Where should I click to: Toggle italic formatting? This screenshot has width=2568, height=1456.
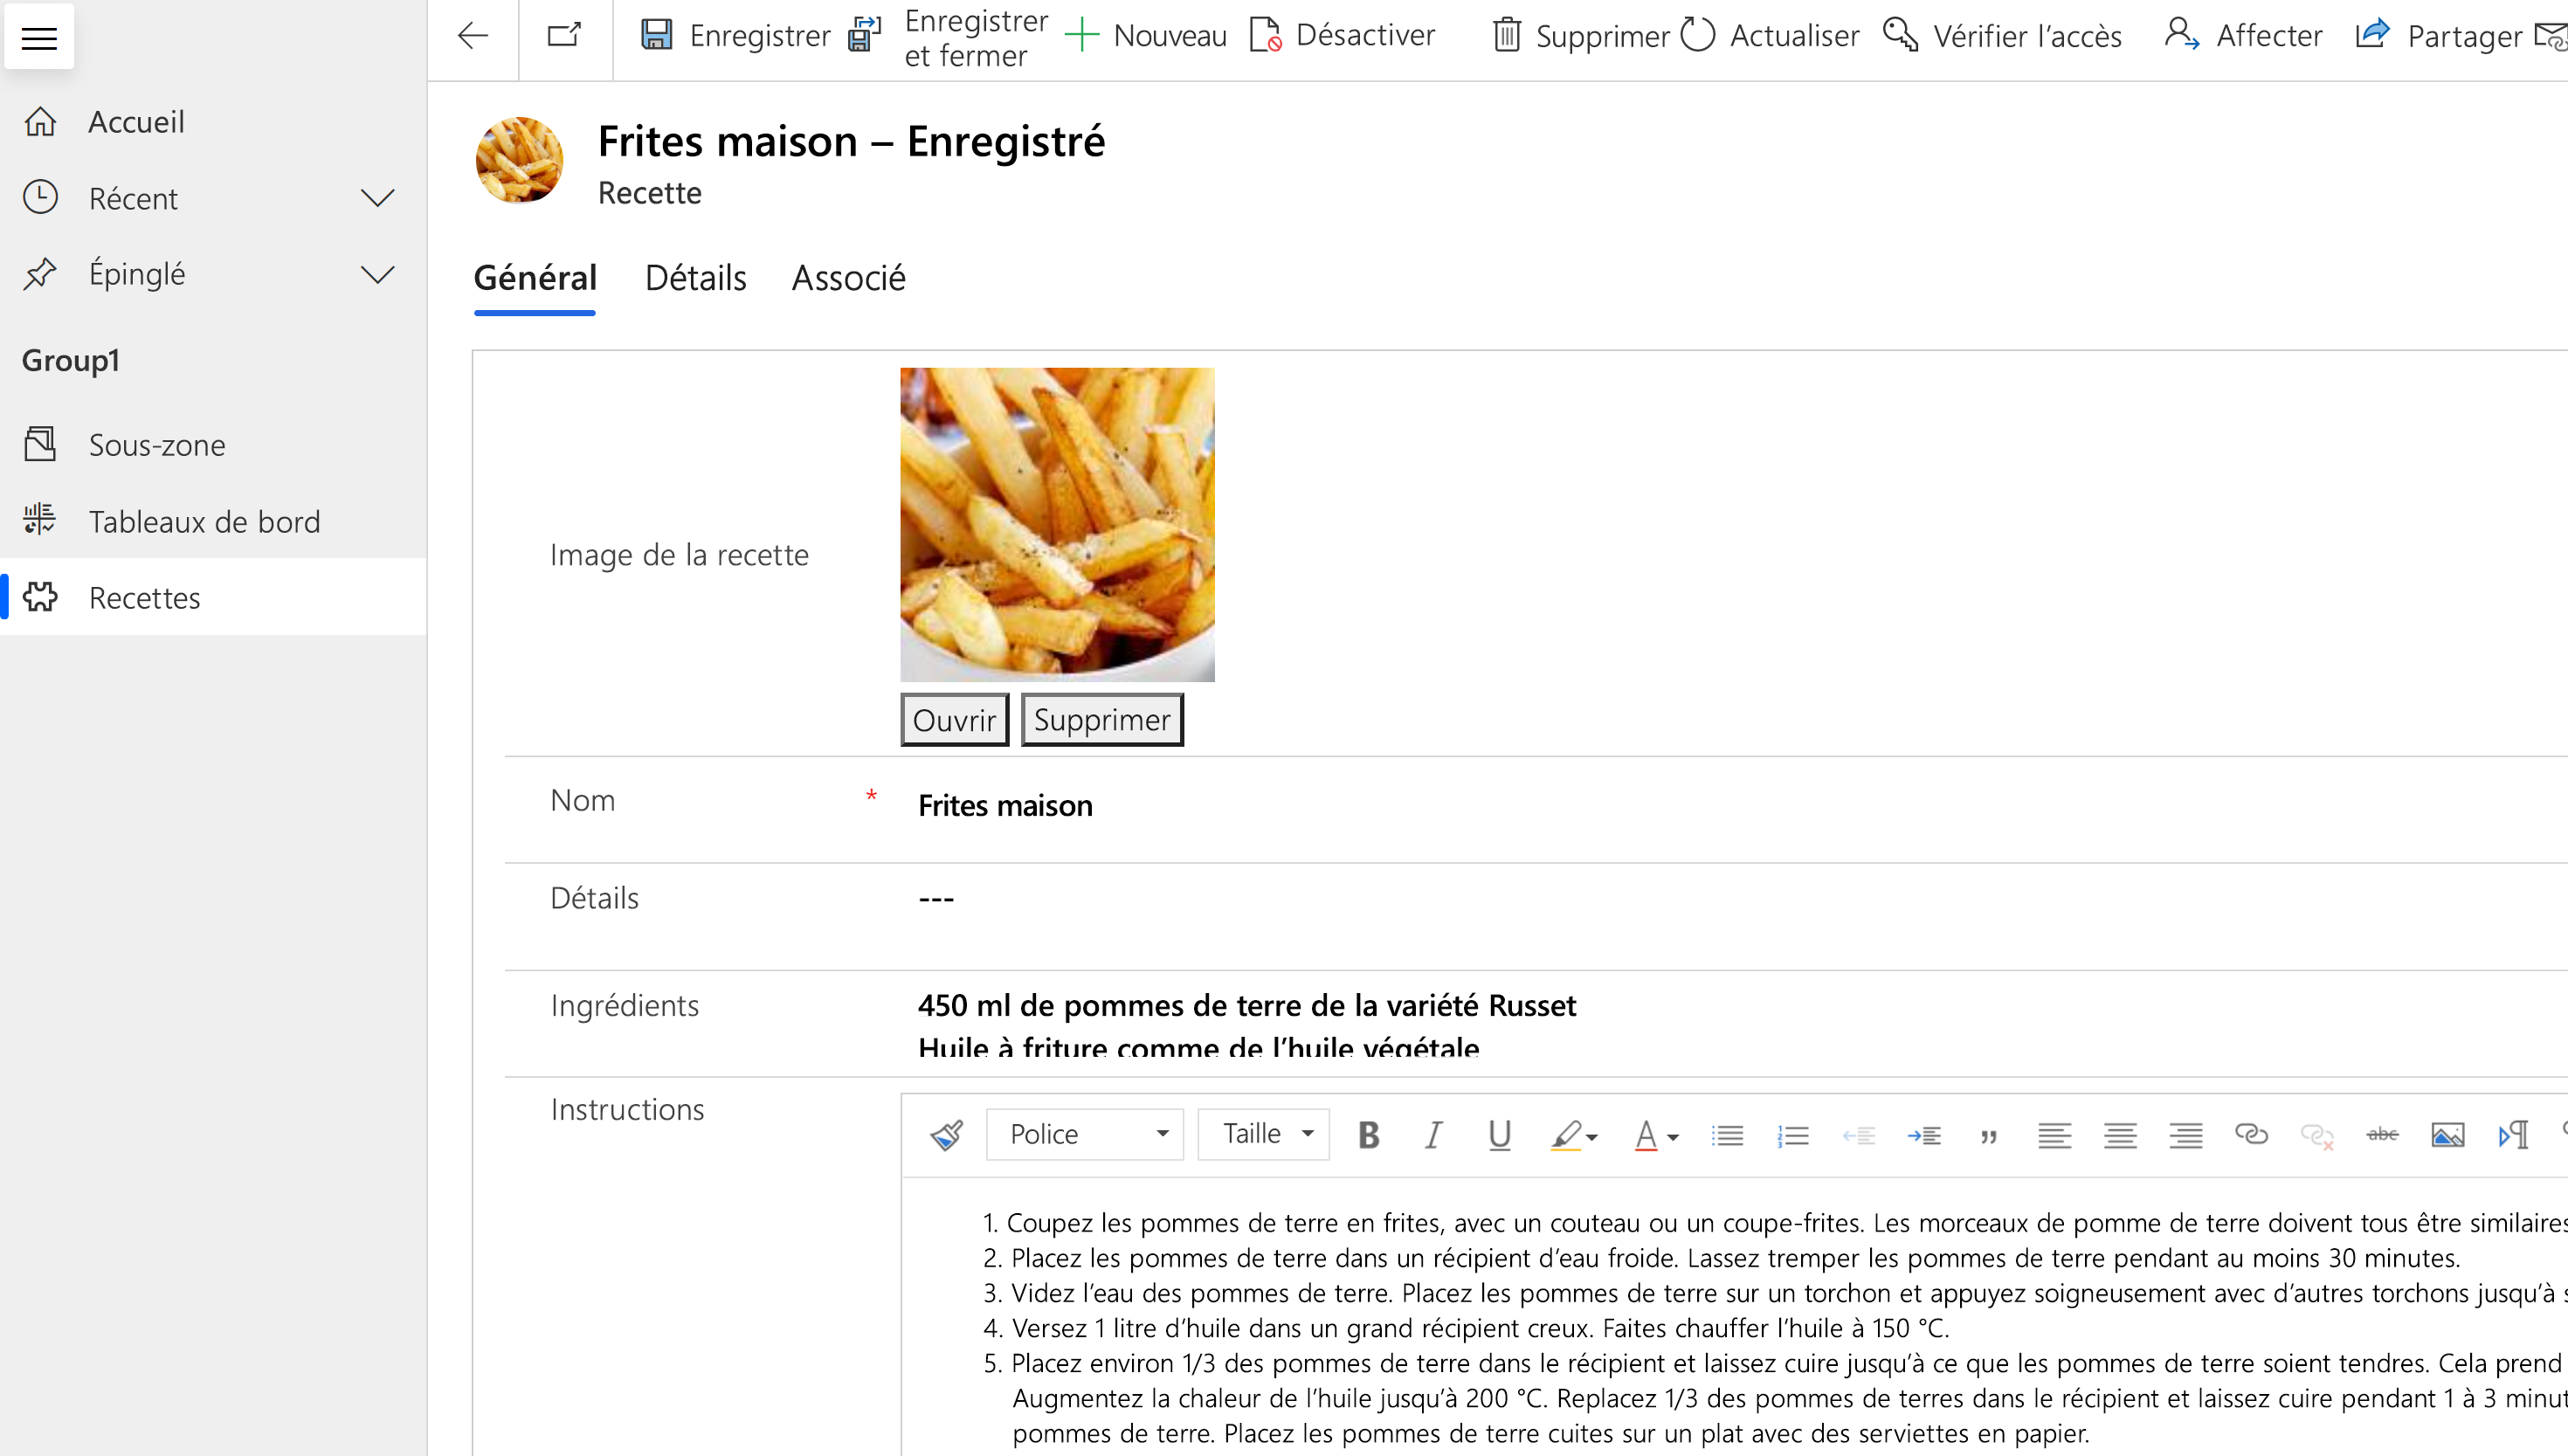(x=1432, y=1134)
